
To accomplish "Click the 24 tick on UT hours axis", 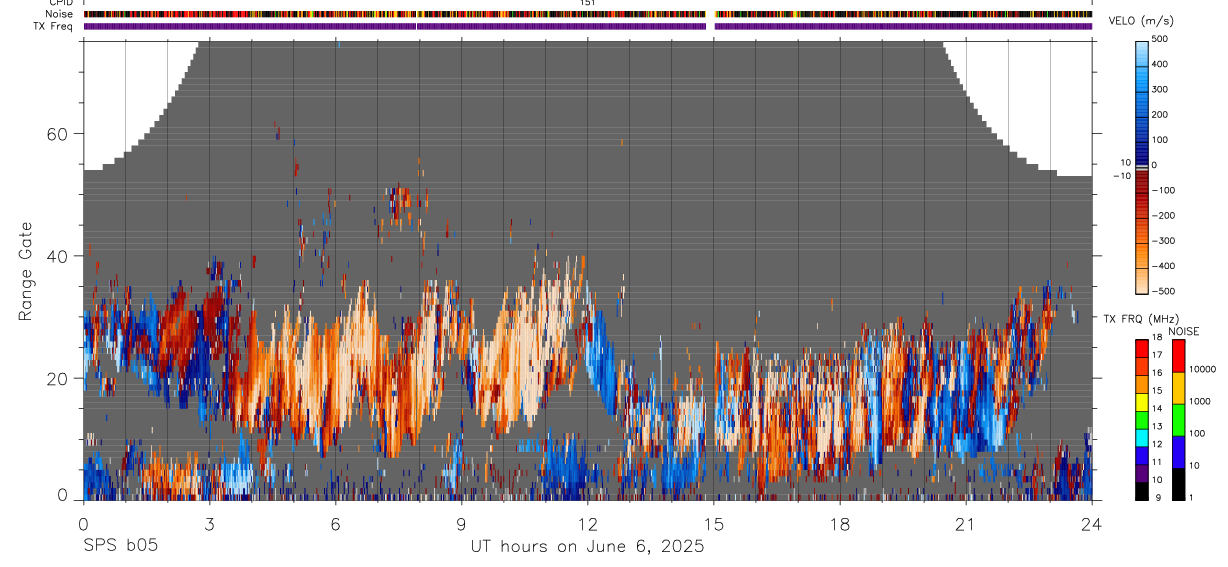I will pyautogui.click(x=1092, y=522).
